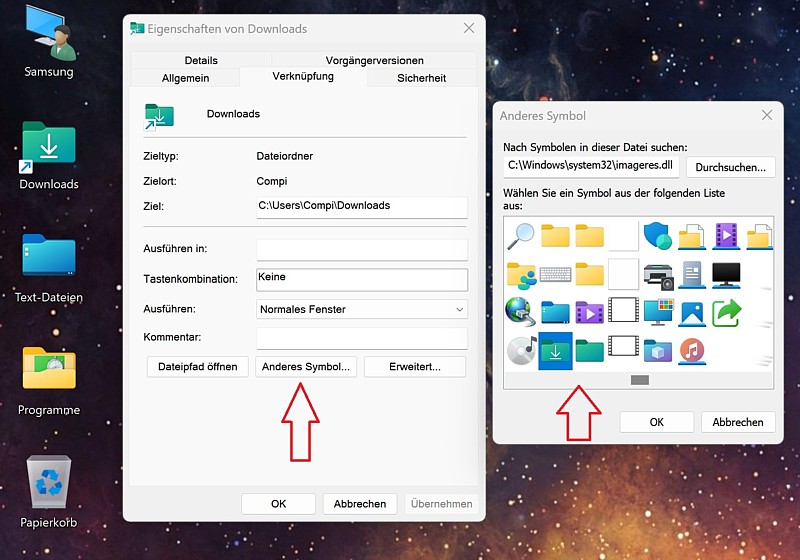Viewport: 800px width, 560px height.
Task: Close the Eigenschaften von Downloads window
Action: 469,28
